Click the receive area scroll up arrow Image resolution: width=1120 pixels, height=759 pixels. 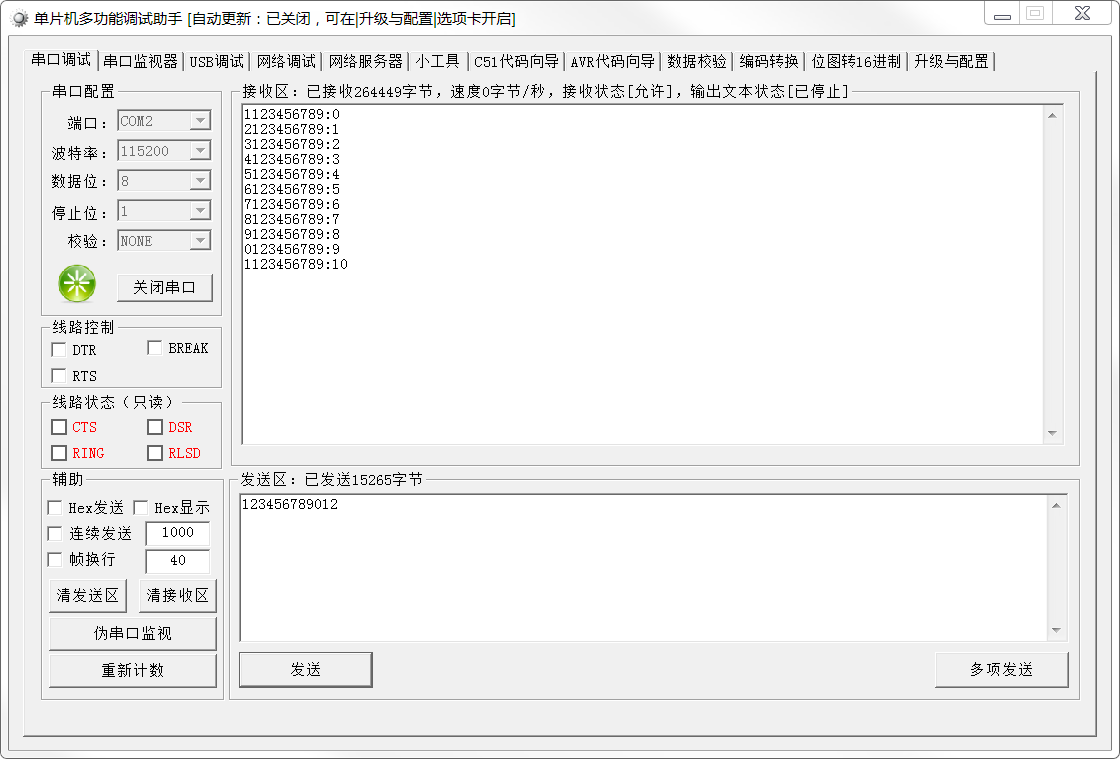tap(1052, 115)
